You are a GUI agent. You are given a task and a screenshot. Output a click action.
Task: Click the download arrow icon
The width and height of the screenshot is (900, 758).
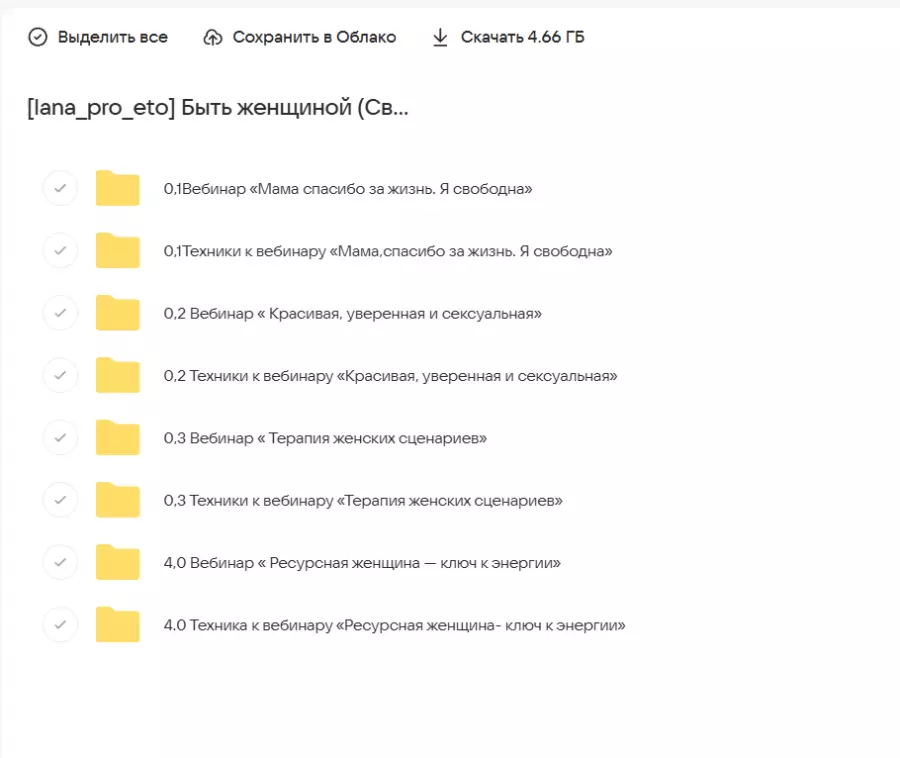click(439, 37)
